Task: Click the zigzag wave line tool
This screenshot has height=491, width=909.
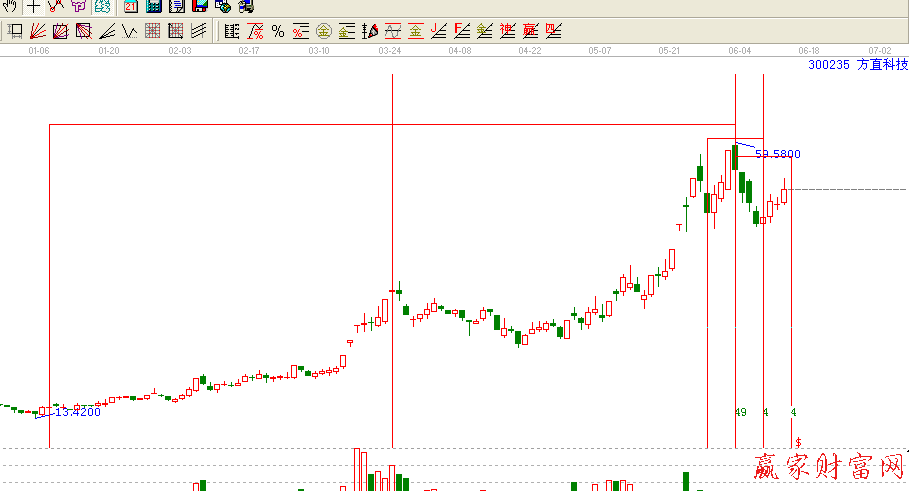Action: click(x=129, y=31)
